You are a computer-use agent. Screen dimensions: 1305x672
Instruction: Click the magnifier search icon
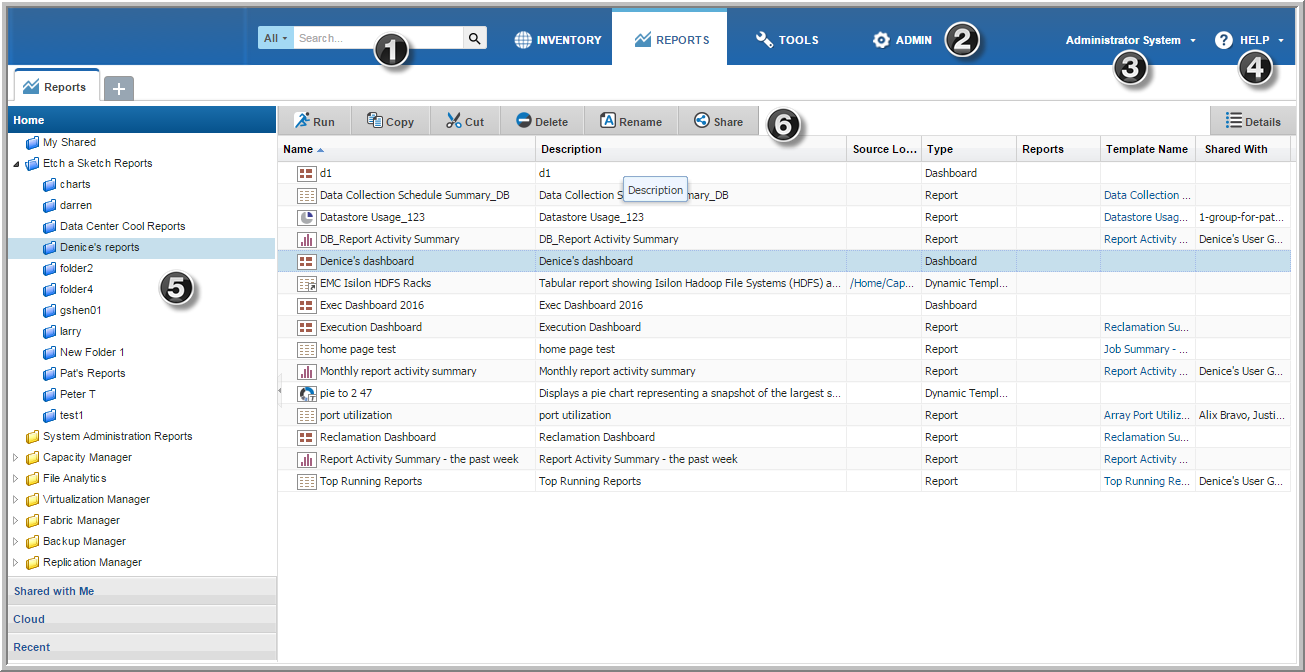(475, 38)
